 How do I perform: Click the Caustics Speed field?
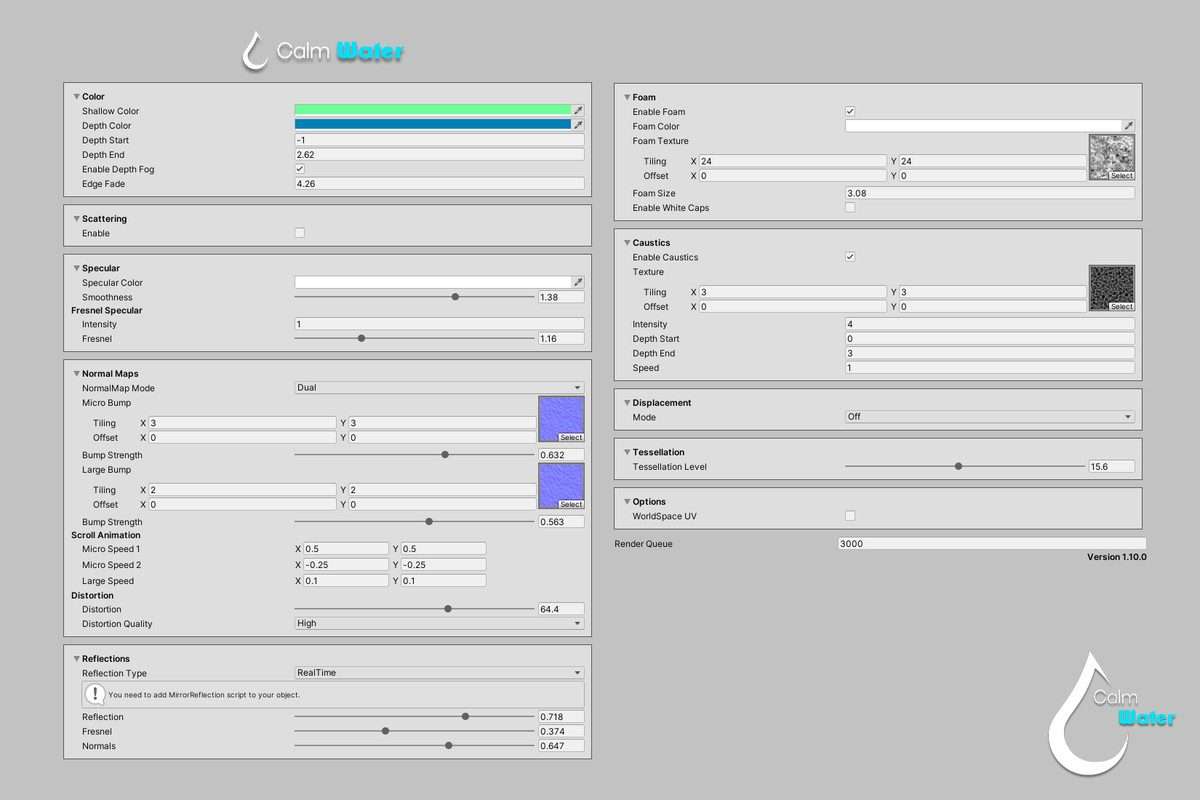click(x=990, y=368)
